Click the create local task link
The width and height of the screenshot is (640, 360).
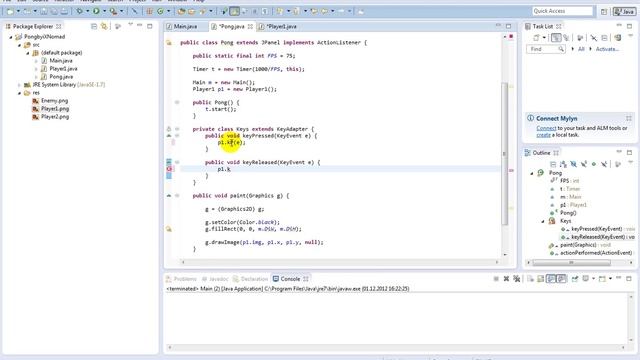543,135
